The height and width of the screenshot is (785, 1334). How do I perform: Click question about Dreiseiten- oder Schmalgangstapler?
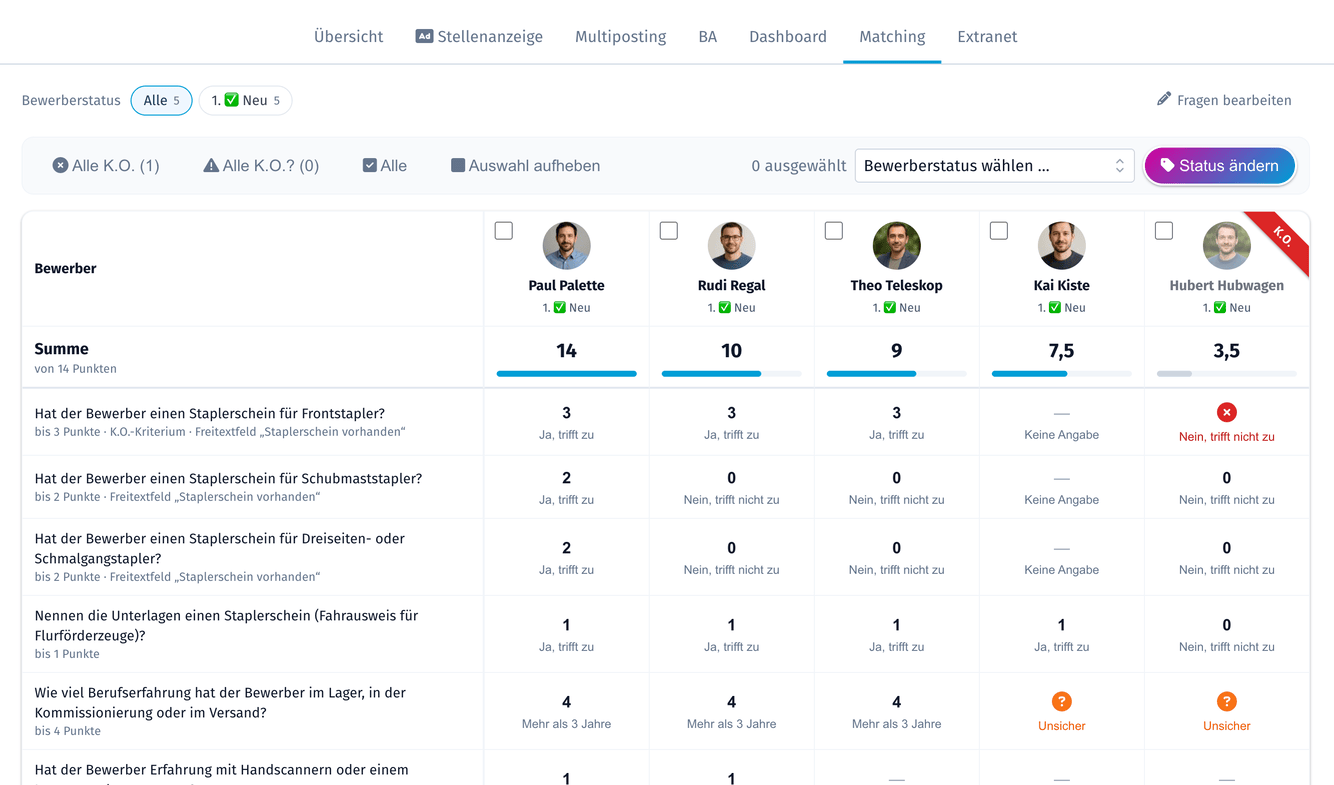tap(220, 548)
